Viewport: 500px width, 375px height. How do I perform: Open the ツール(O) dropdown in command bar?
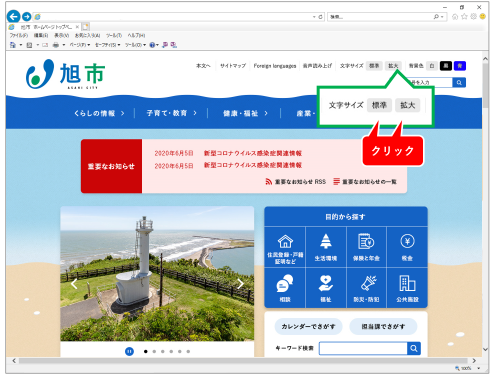pyautogui.click(x=135, y=45)
